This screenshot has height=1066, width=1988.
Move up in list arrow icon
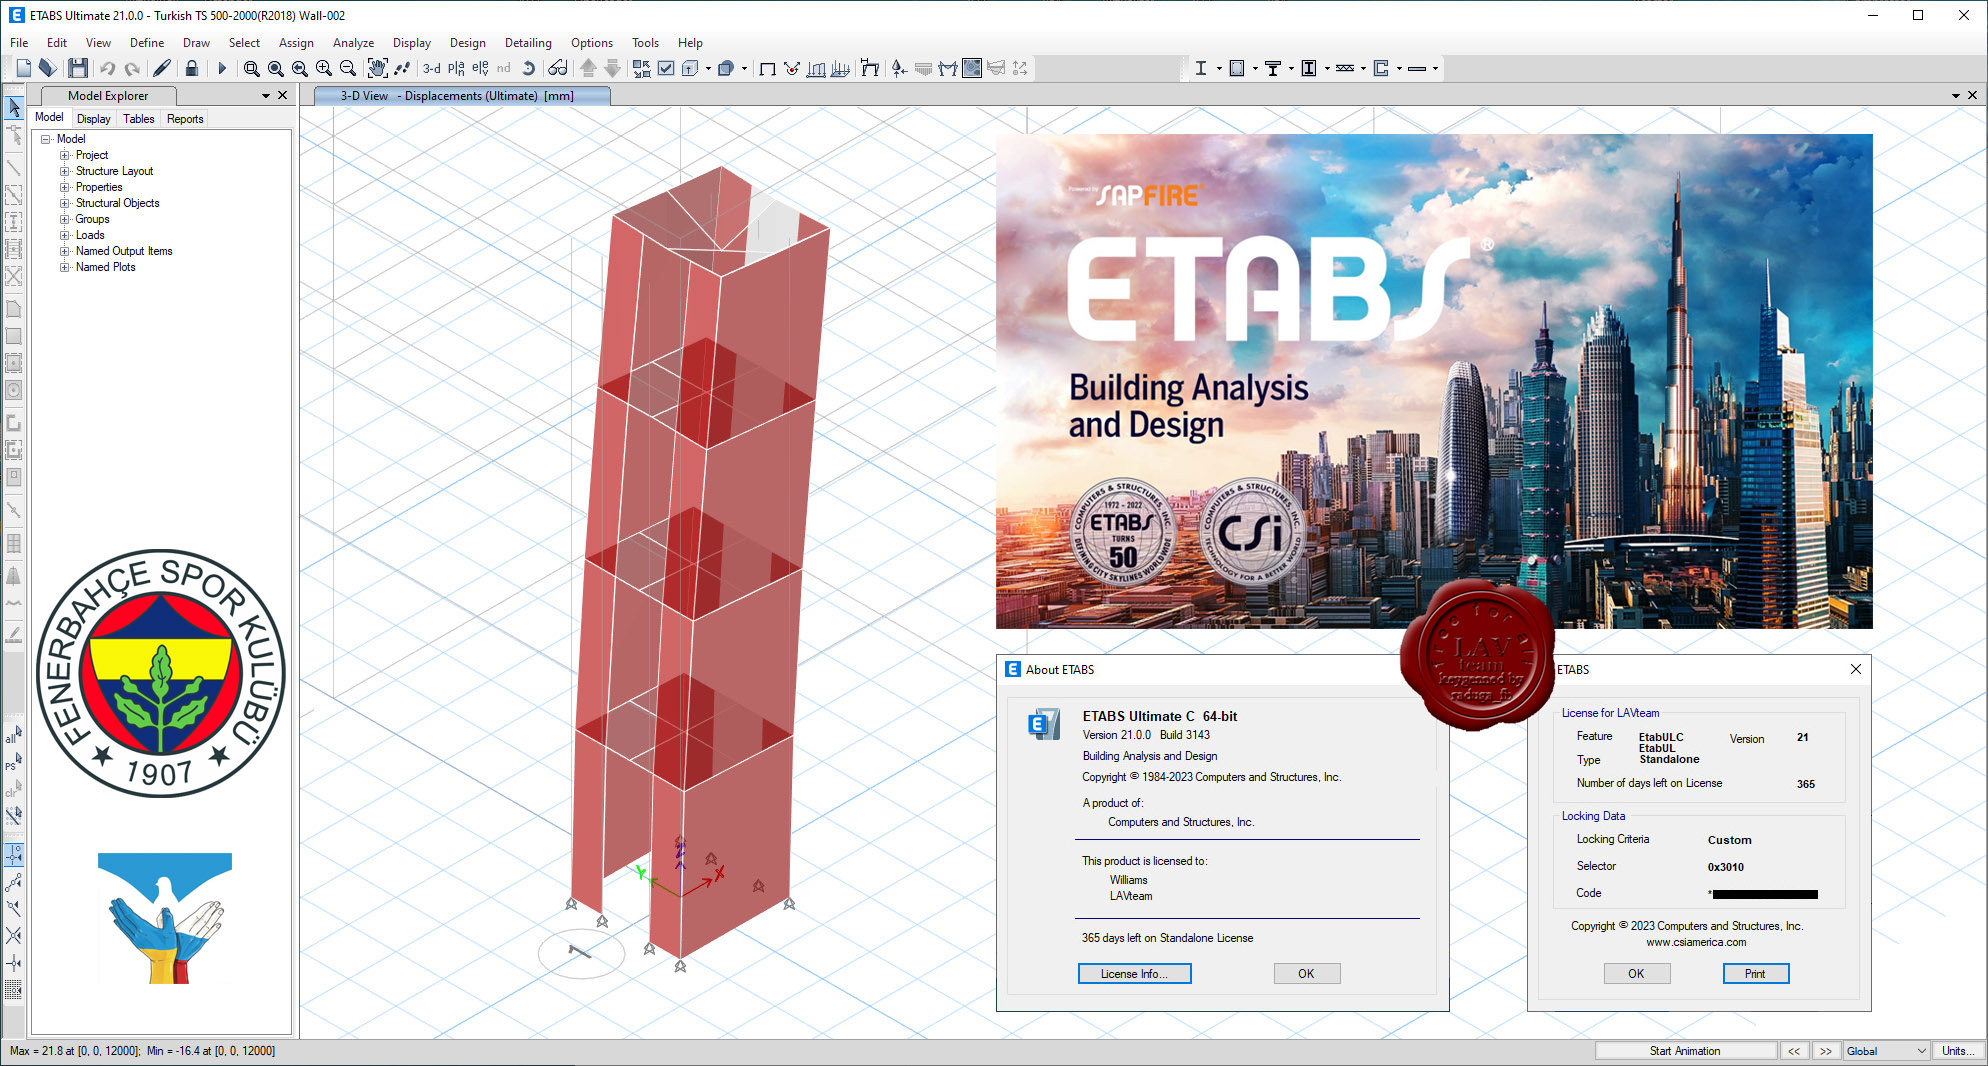coord(588,68)
